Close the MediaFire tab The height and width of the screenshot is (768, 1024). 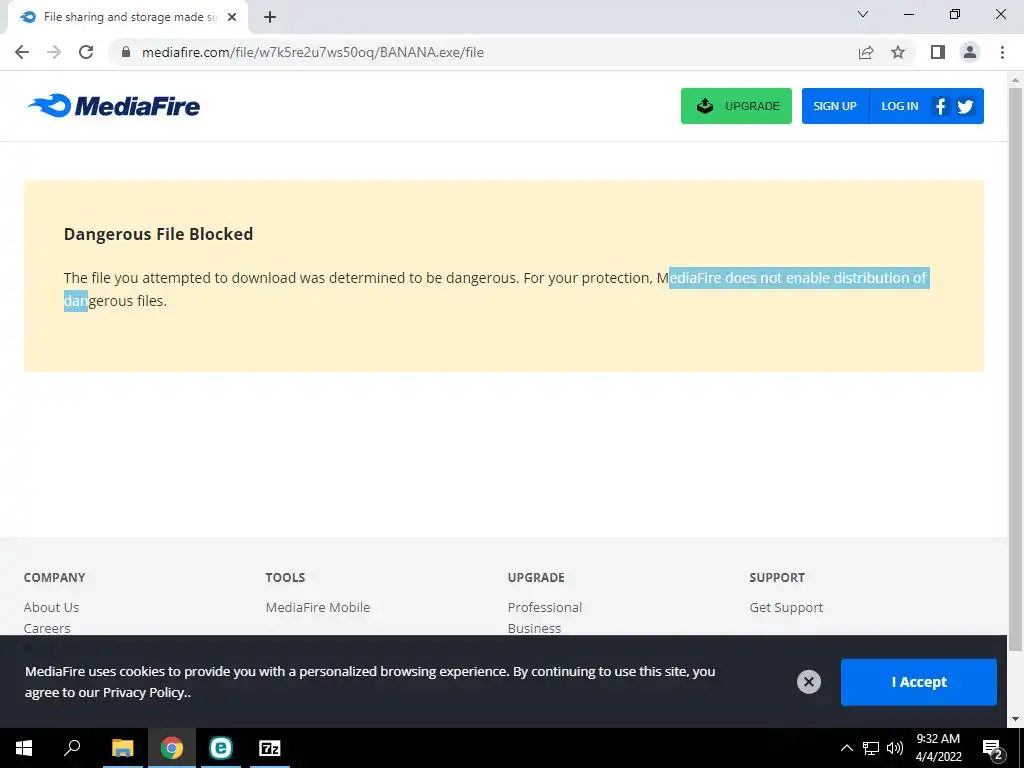tap(232, 18)
